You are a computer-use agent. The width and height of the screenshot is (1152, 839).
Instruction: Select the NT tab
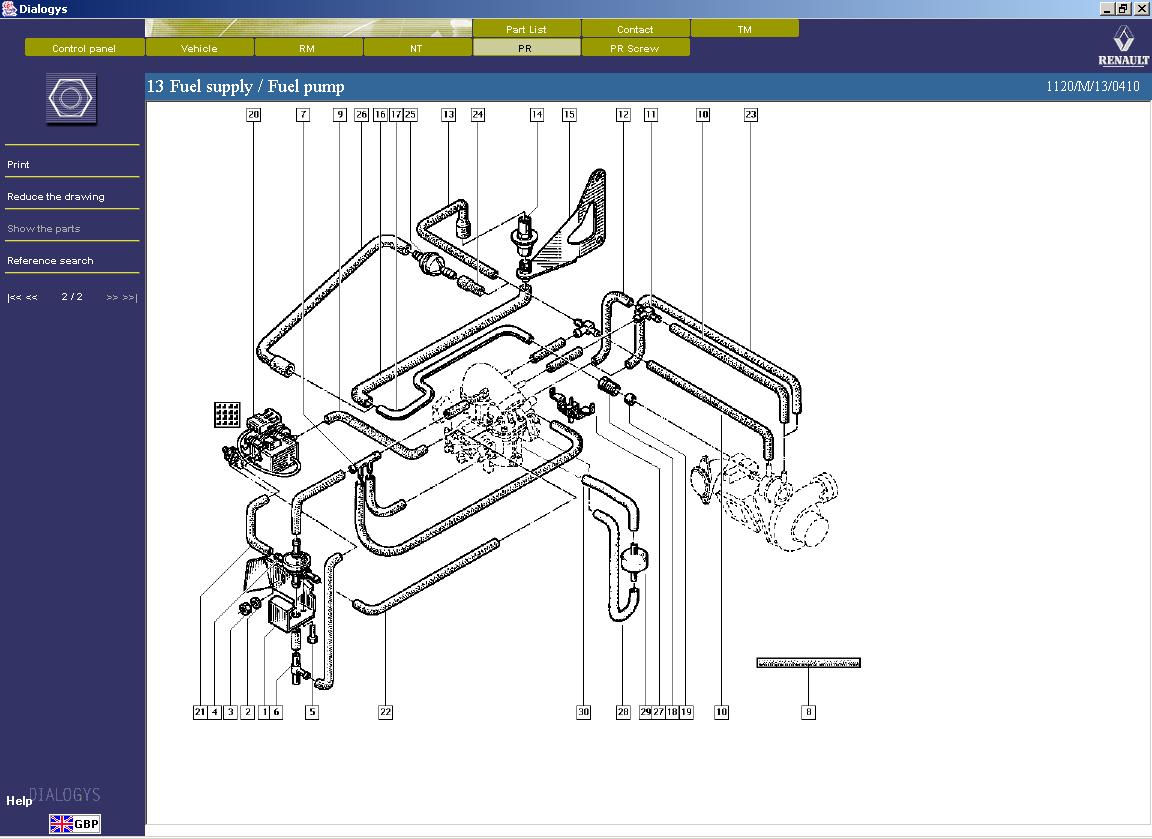click(417, 48)
